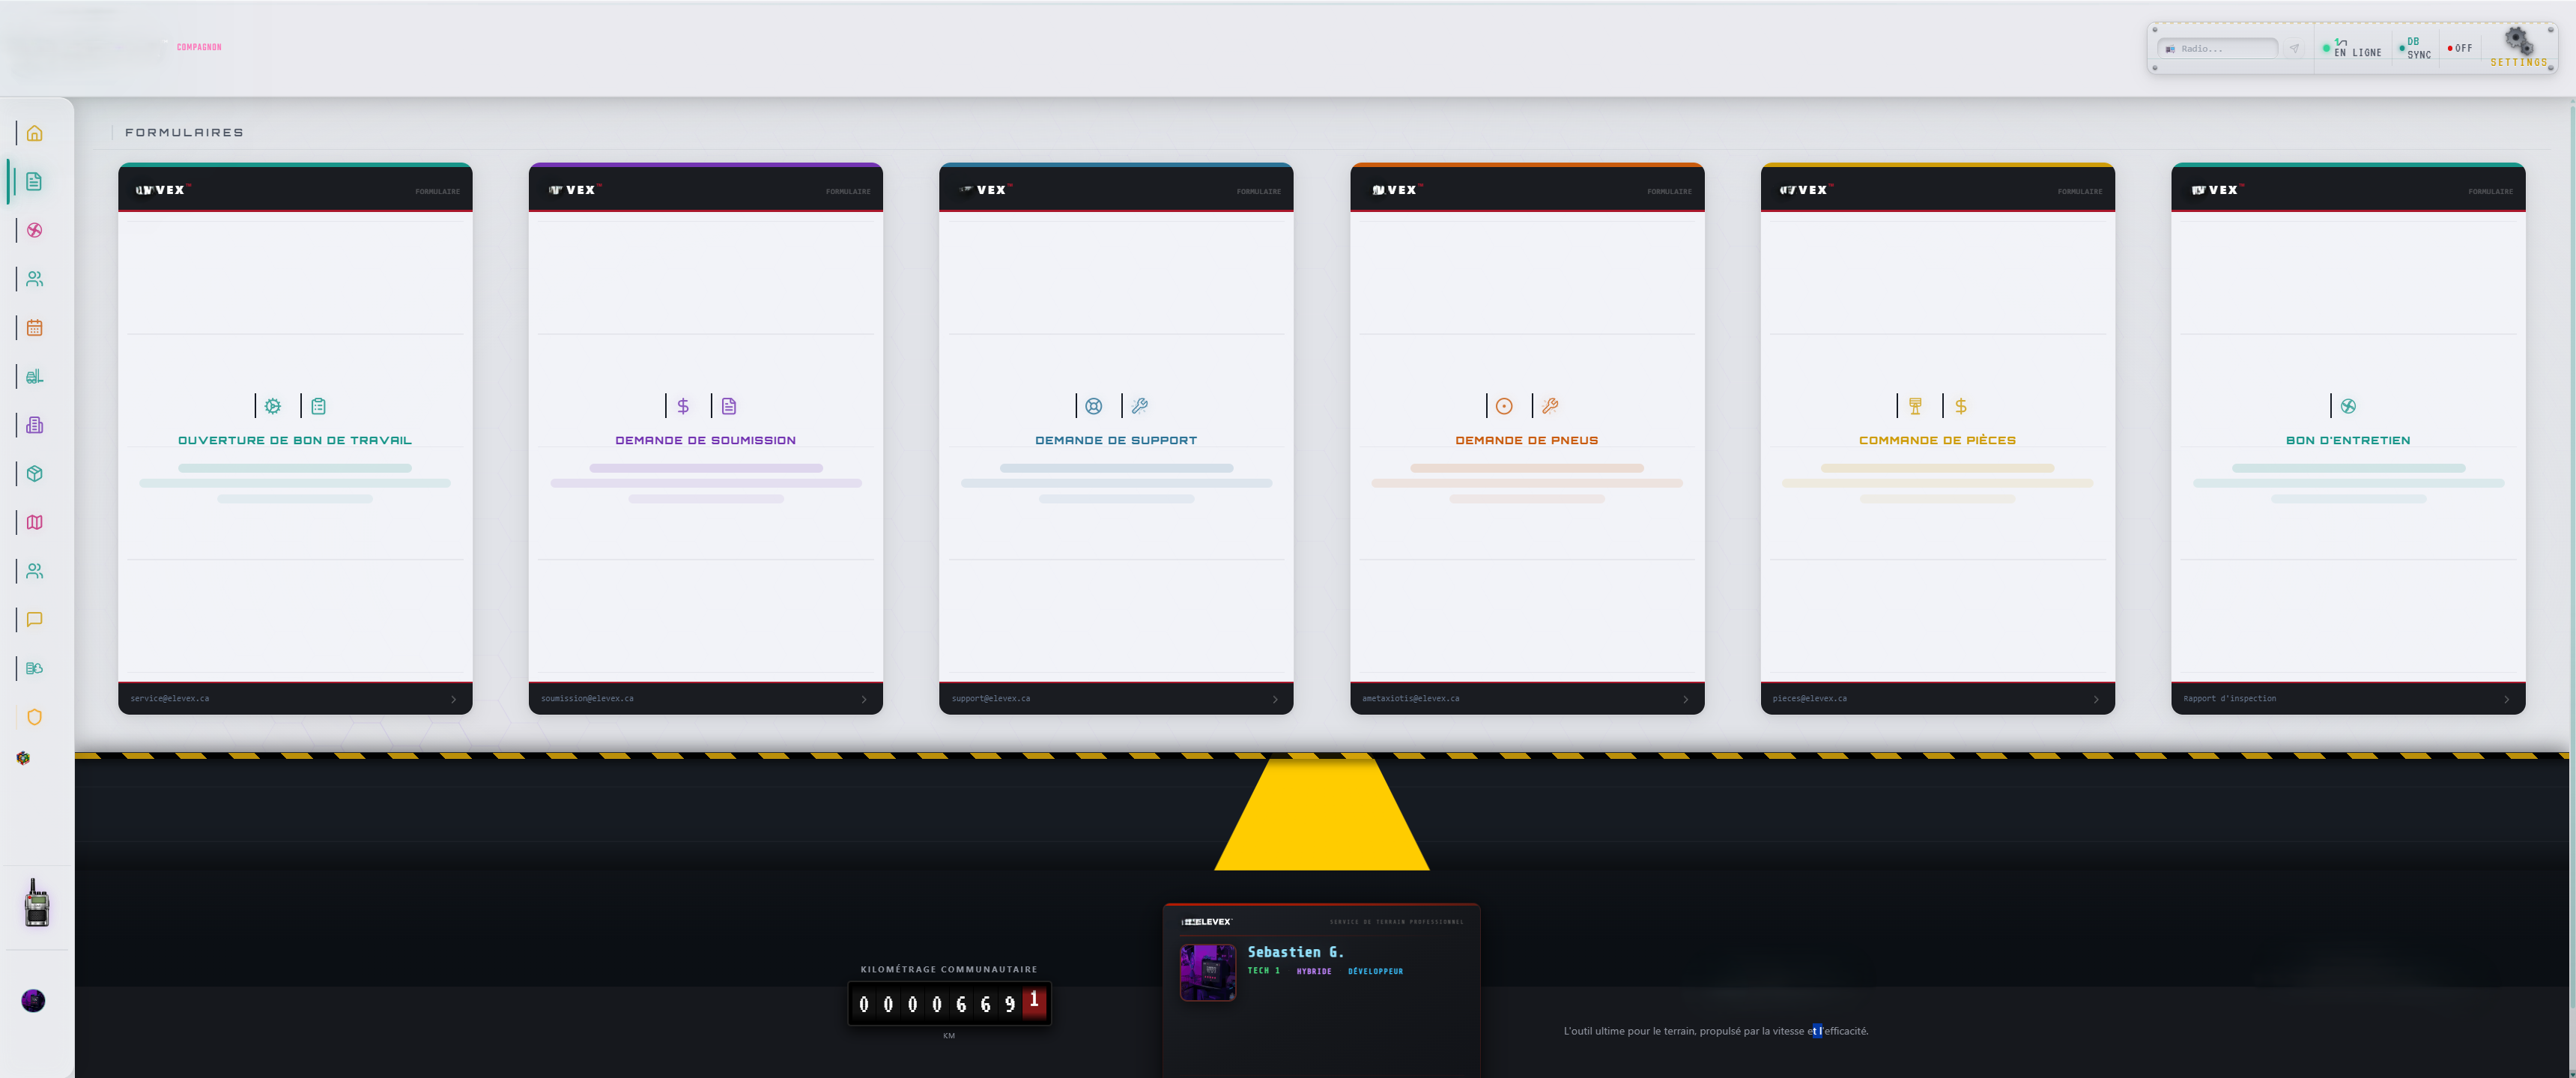
Task: Click the wrench icon on Demande de support card
Action: [x=1140, y=406]
